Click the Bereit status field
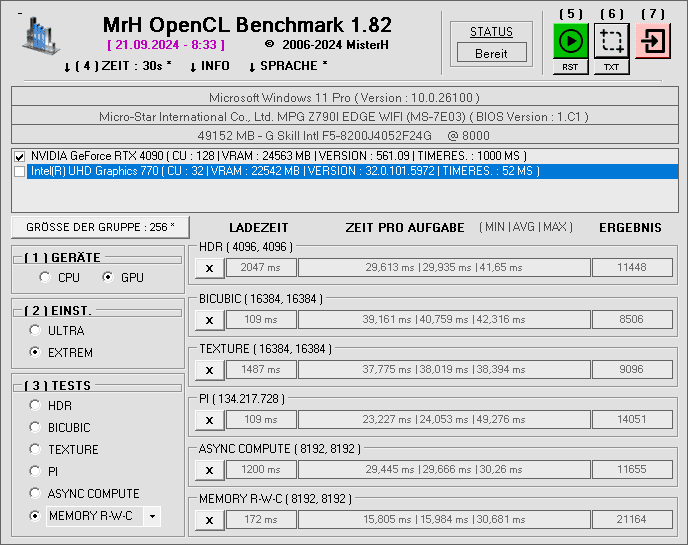The width and height of the screenshot is (688, 545). click(491, 54)
